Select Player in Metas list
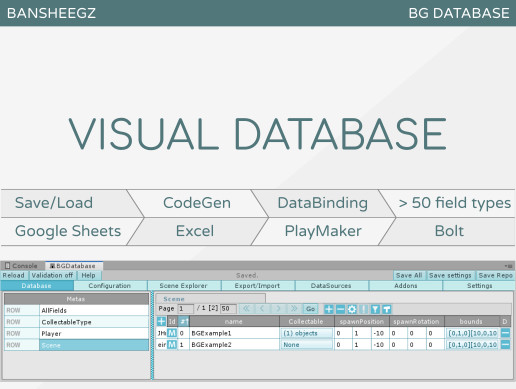Screen dimensions: 516x389 point(94,333)
